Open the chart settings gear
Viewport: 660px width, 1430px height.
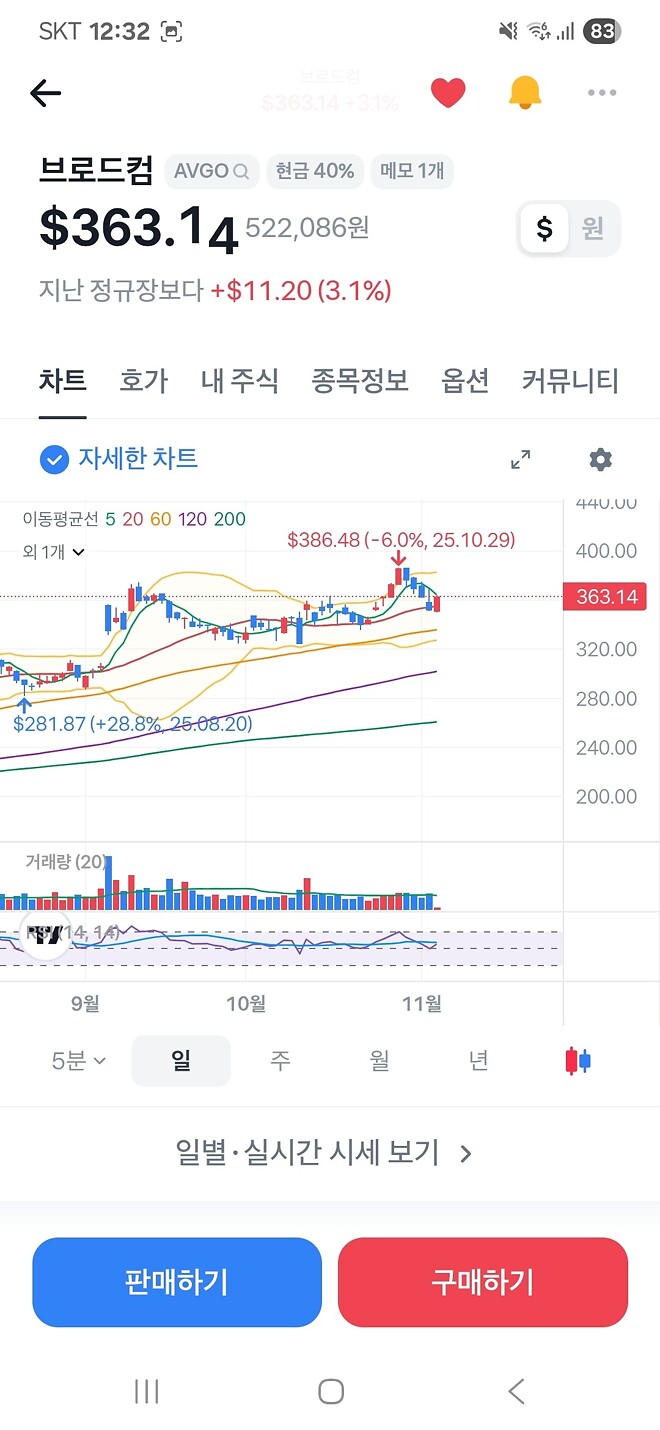tap(599, 460)
